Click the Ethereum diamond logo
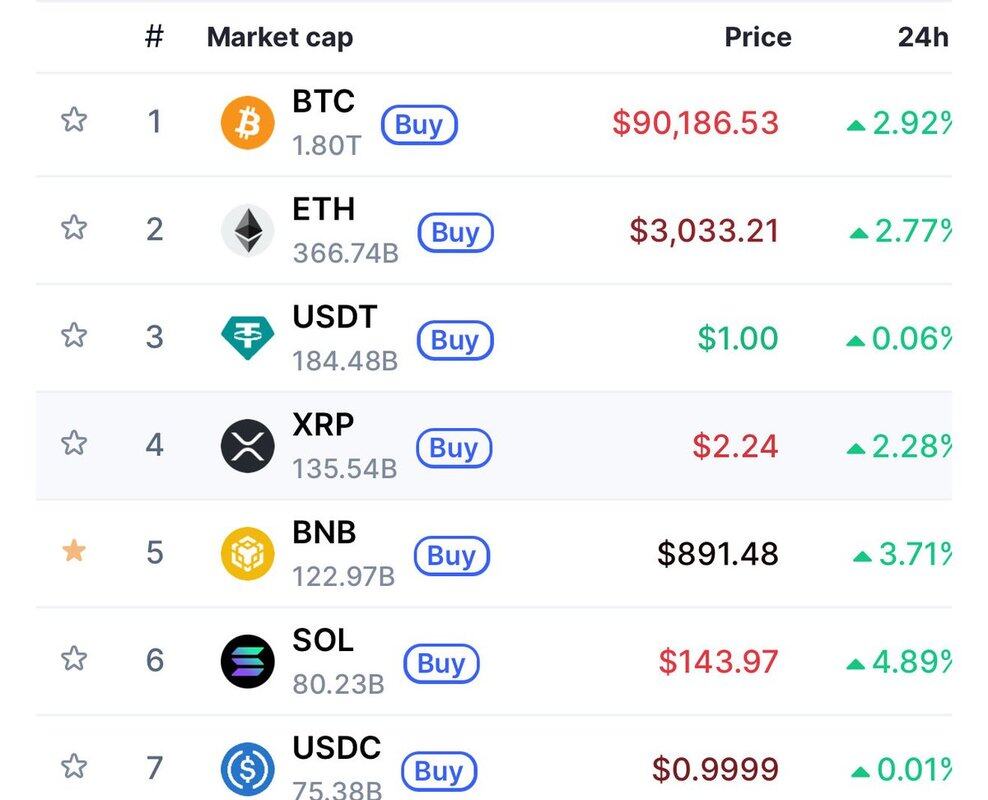988x800 pixels. tap(247, 231)
